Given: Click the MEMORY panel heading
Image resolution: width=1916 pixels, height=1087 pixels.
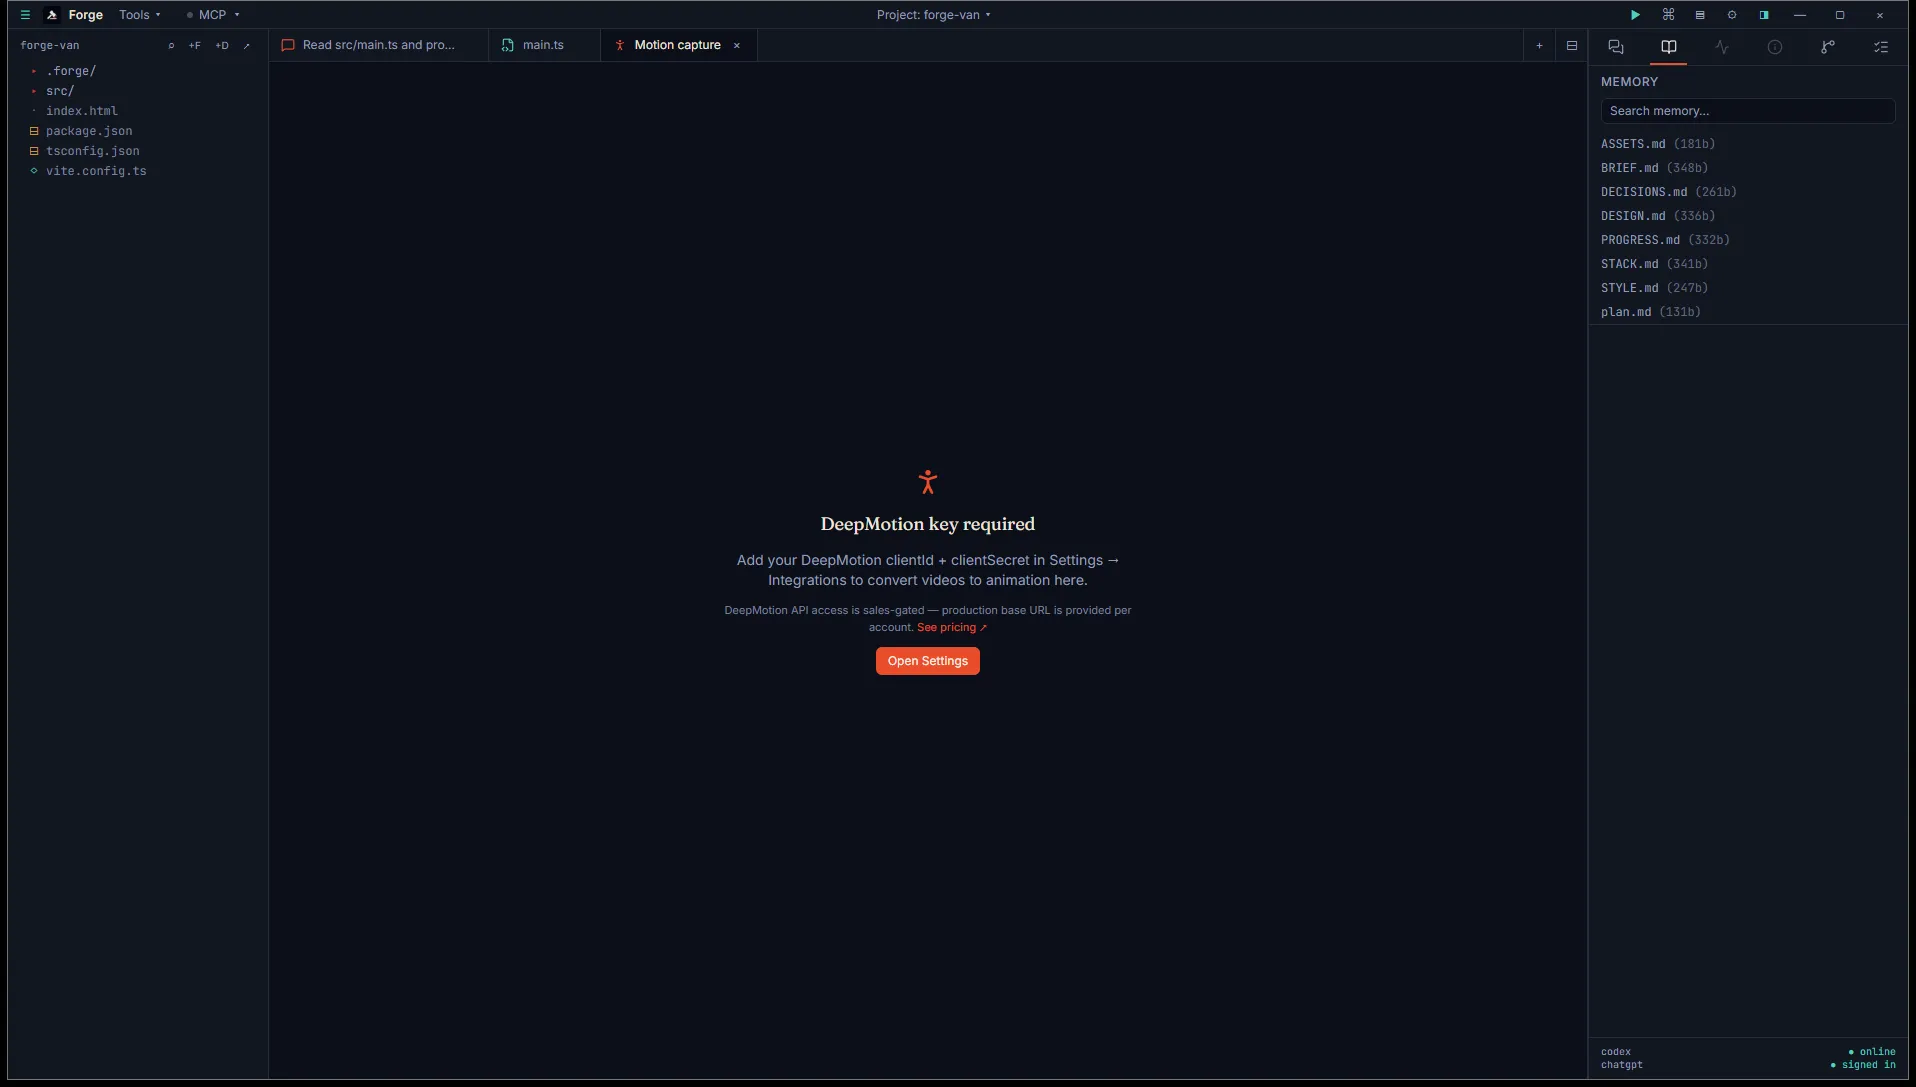Looking at the screenshot, I should 1629,82.
